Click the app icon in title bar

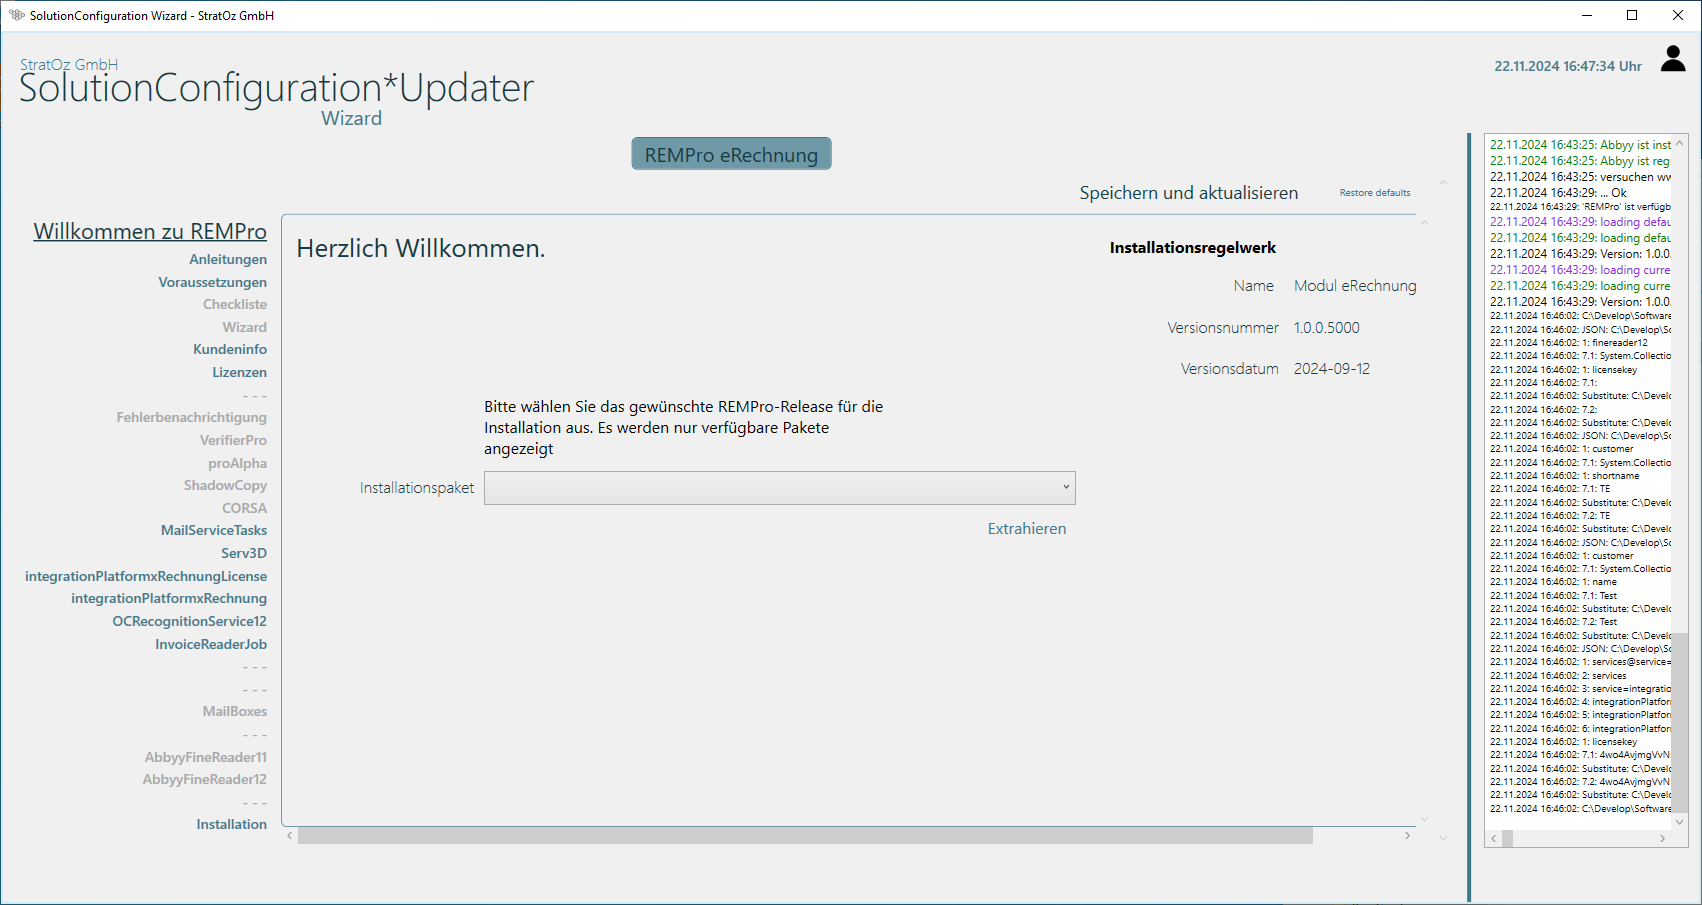(x=16, y=15)
